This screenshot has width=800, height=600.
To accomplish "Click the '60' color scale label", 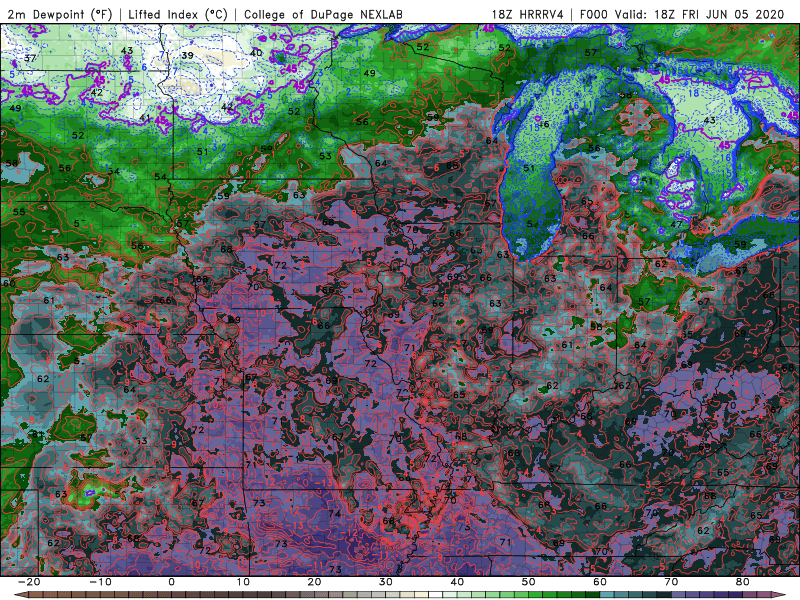I will 600,582.
